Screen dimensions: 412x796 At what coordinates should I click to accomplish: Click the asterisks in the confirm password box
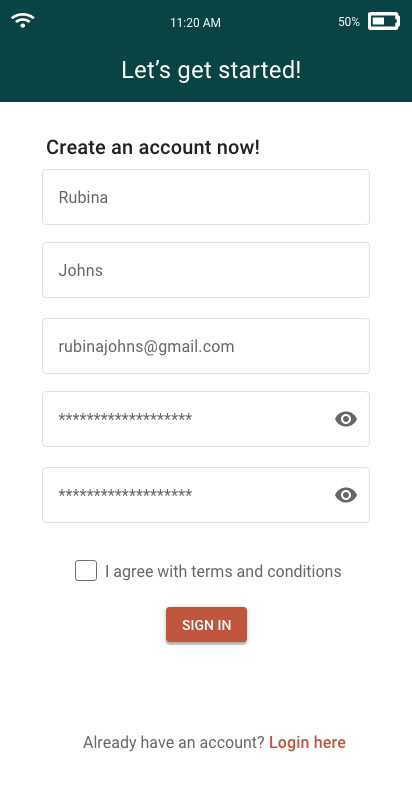pos(125,494)
